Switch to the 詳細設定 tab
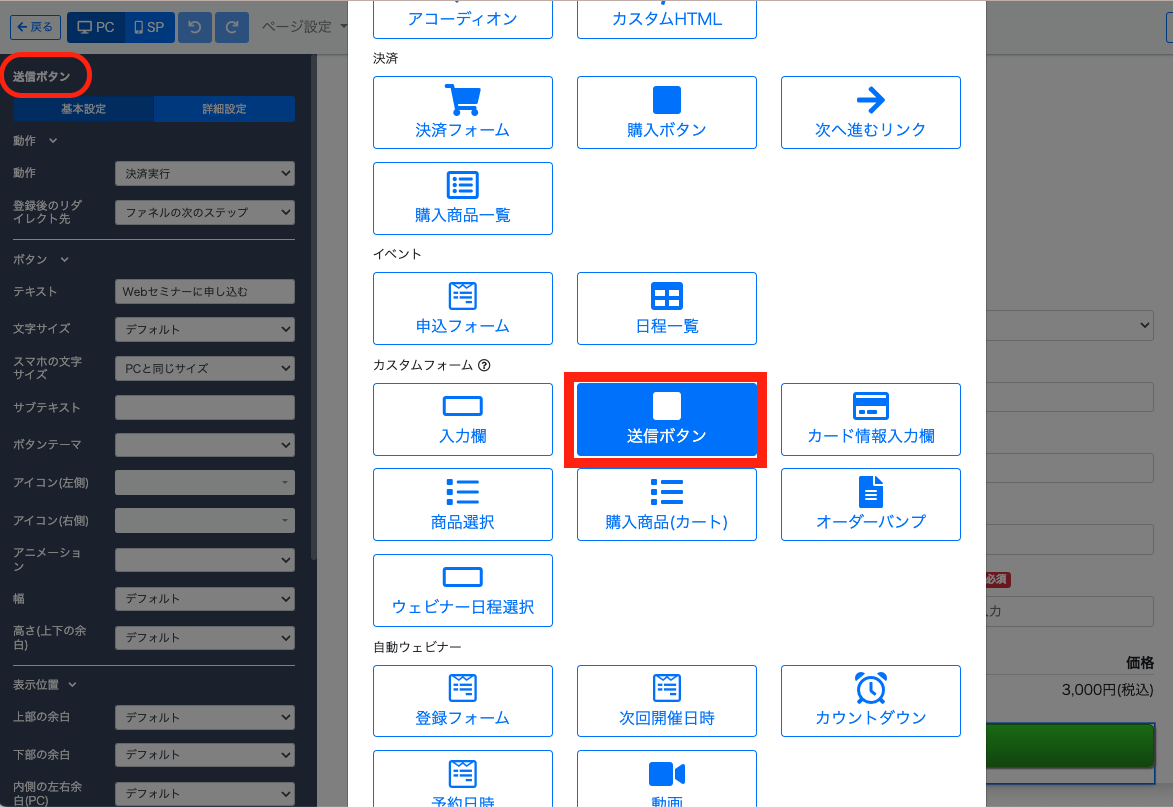 click(x=224, y=109)
